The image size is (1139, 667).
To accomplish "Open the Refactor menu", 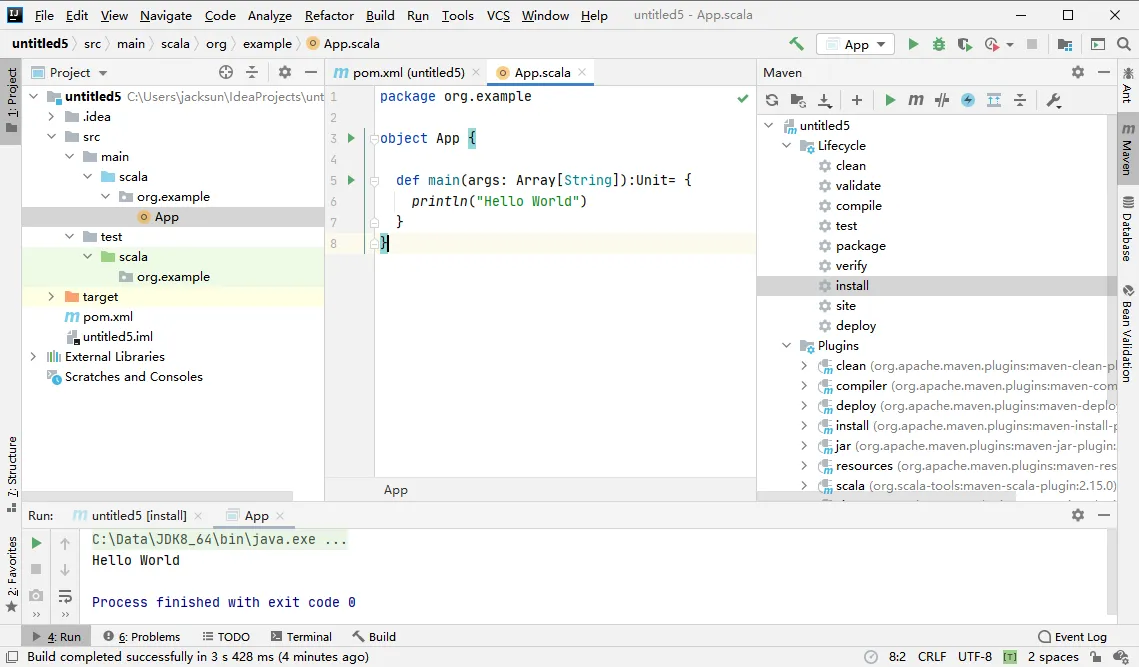I will coord(328,15).
